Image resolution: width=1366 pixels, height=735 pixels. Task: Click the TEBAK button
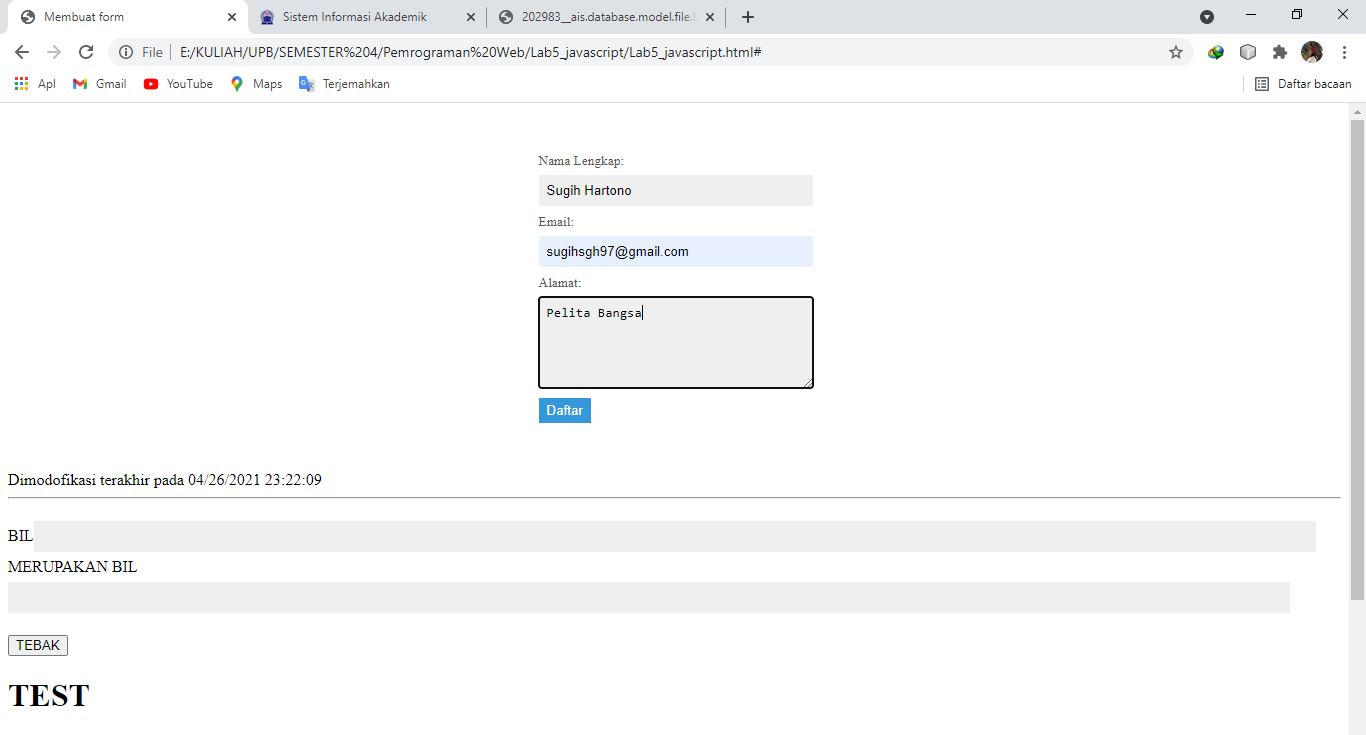(x=37, y=644)
